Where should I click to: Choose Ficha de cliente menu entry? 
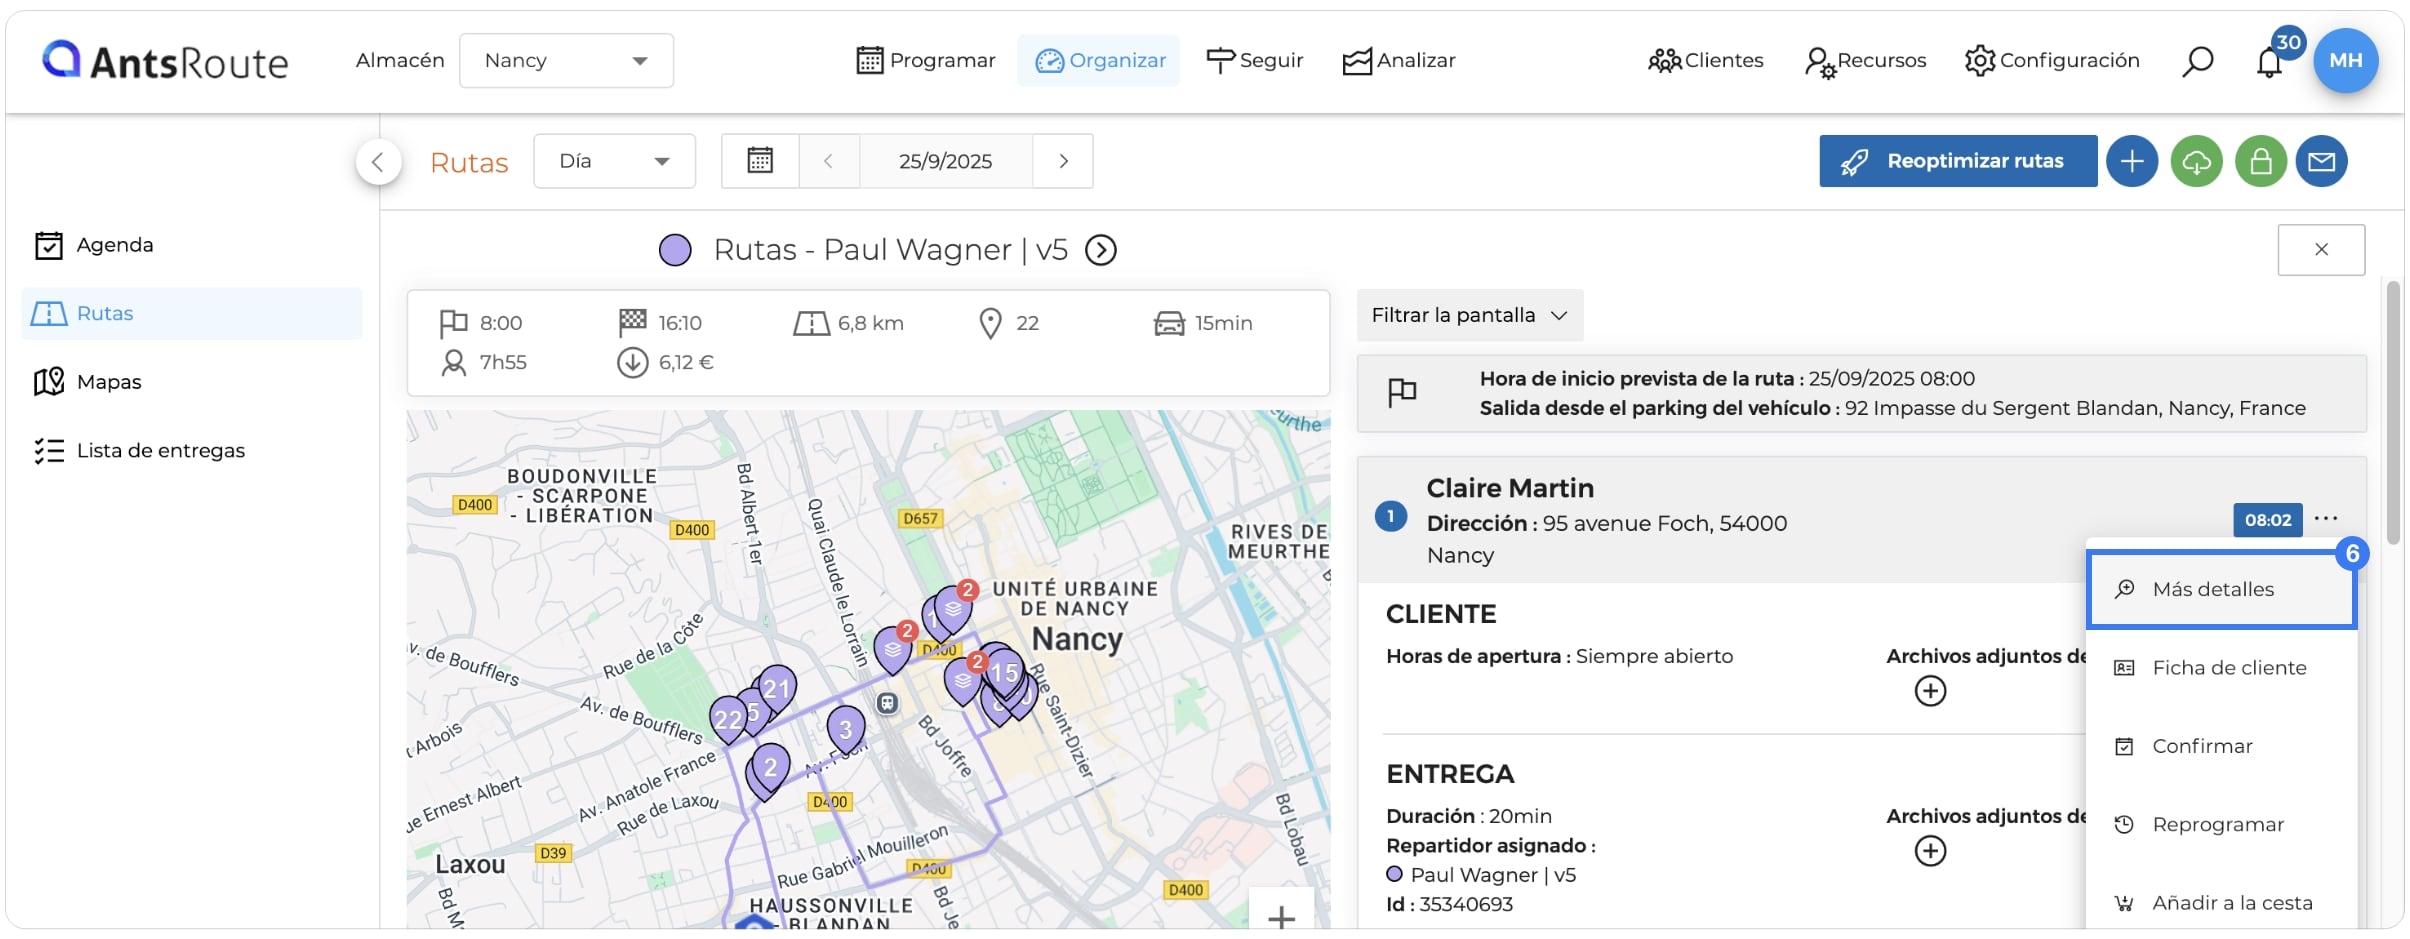[2222, 668]
